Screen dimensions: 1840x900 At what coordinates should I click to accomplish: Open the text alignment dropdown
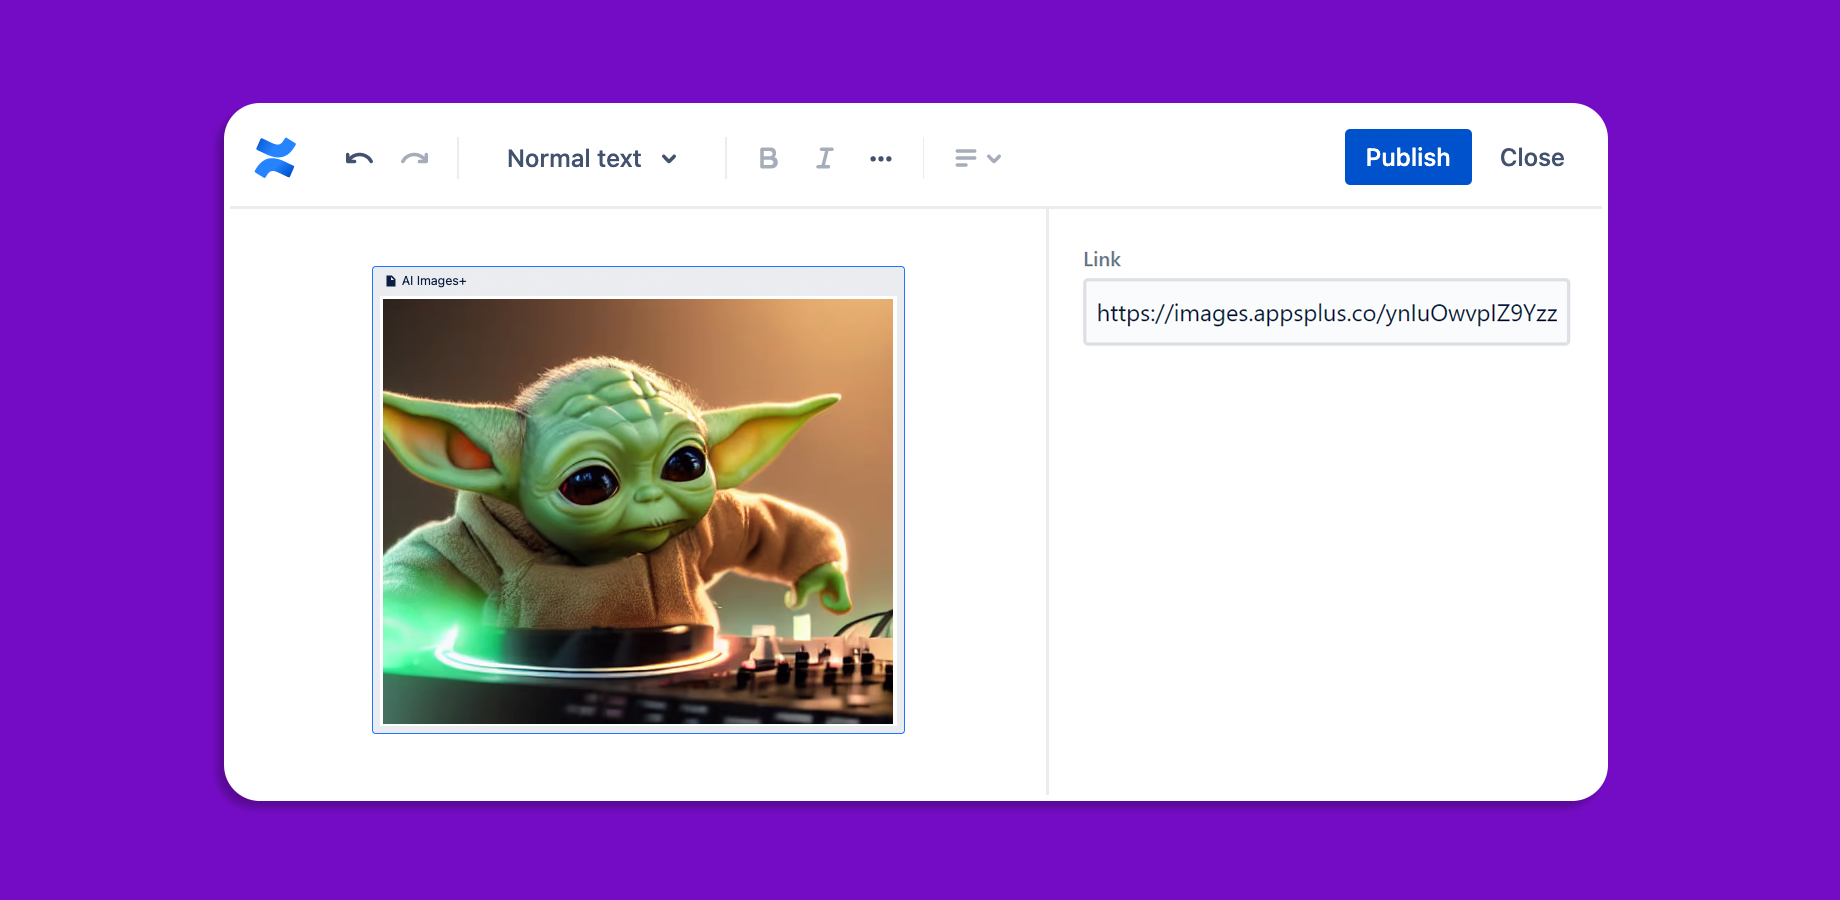coord(978,158)
